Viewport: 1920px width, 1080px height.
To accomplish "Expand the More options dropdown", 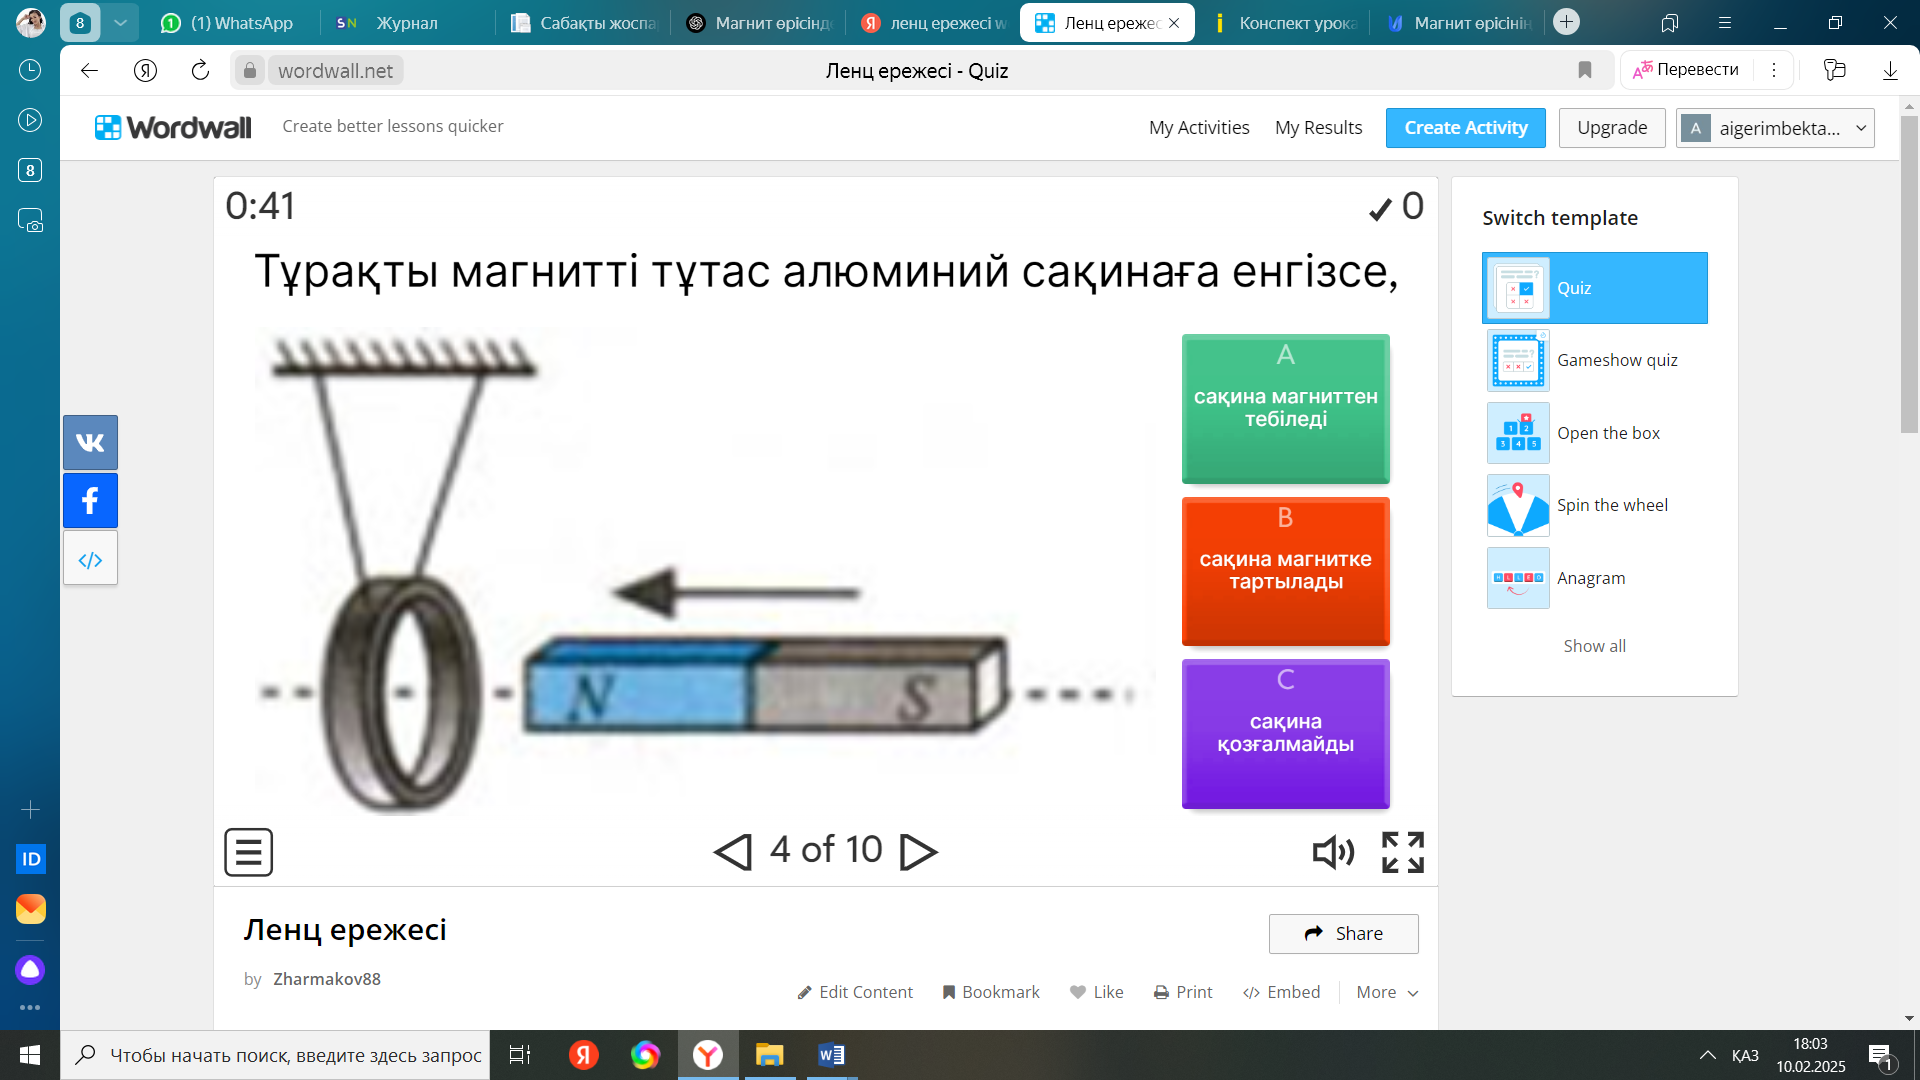I will (1387, 992).
